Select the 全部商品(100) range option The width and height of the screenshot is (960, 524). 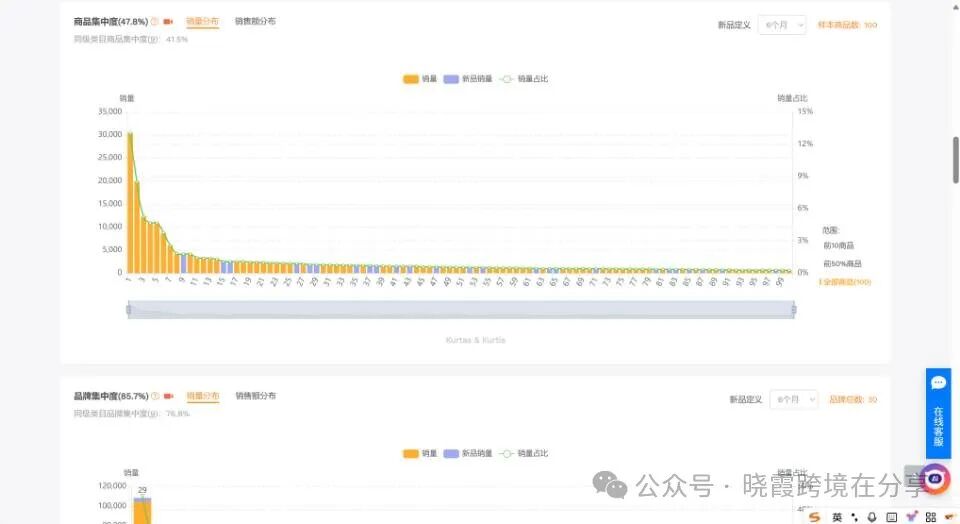[x=846, y=282]
